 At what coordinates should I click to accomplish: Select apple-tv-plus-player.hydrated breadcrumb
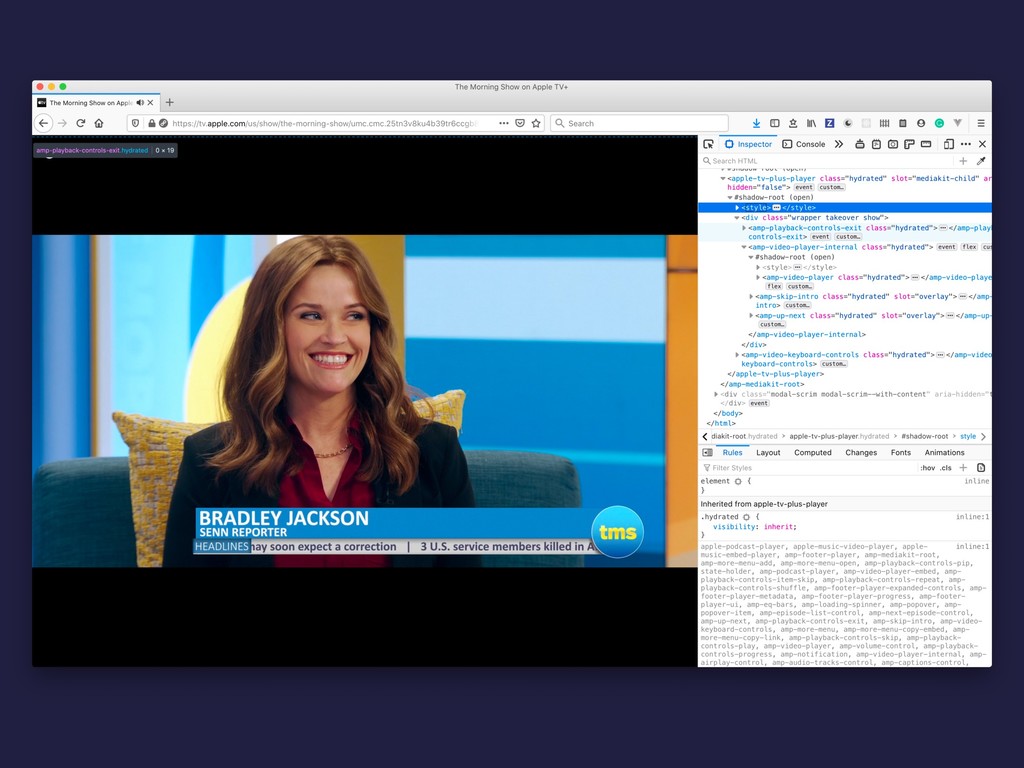839,436
